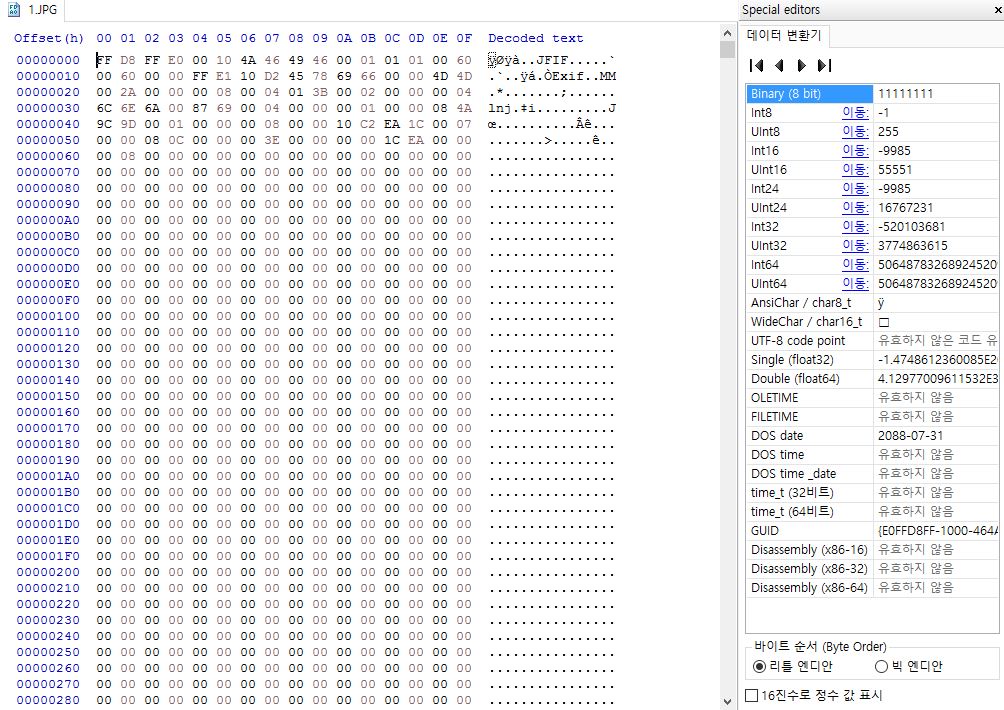Viewport: 1004px width, 710px height.
Task: Click 이동 link for UInt24
Action: (x=855, y=207)
